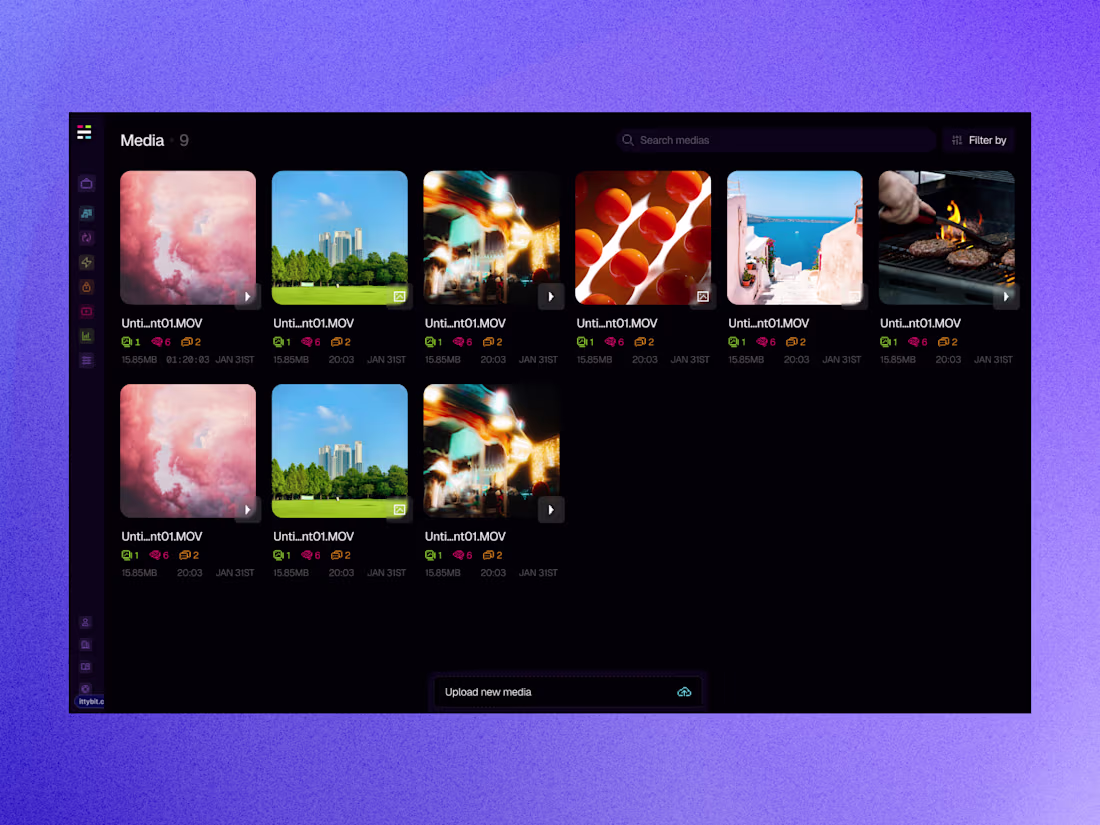Open the account profile icon near sidebar bottom
This screenshot has width=1100, height=825.
[x=86, y=621]
